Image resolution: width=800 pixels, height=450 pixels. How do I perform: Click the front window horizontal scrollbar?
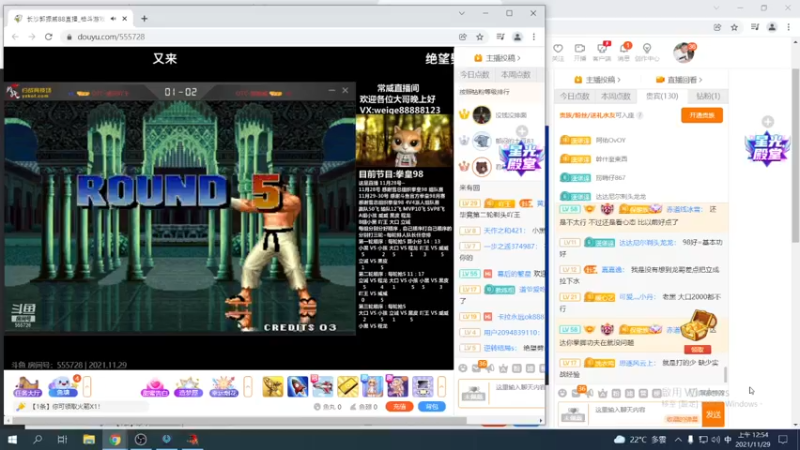click(239, 421)
